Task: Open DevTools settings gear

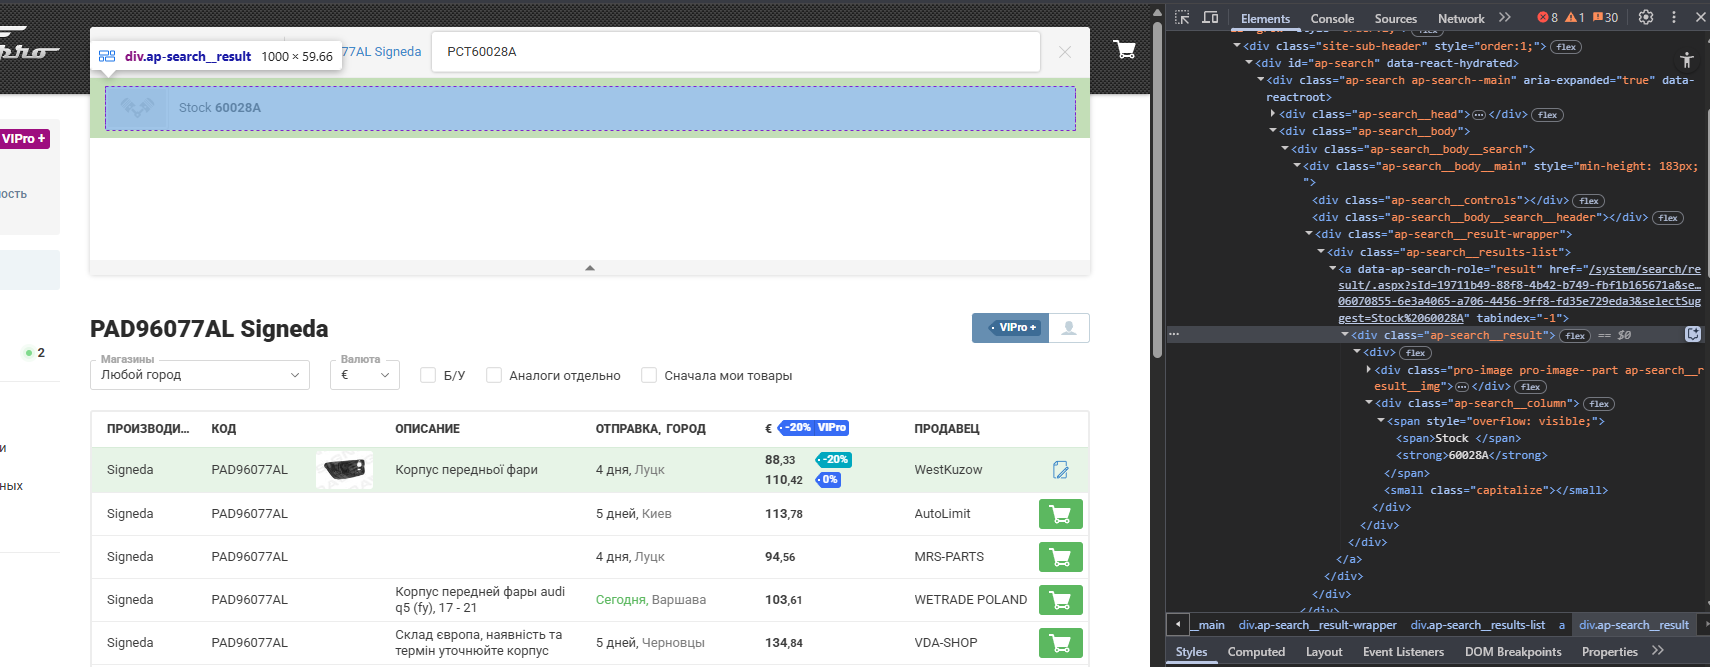Action: 1646,17
